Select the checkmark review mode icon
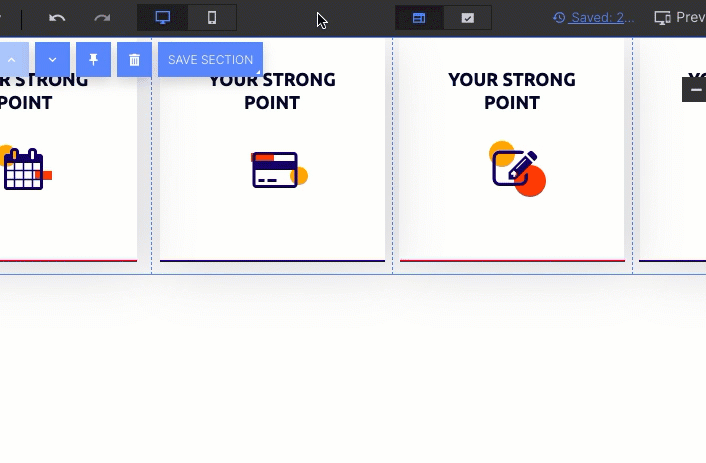The height and width of the screenshot is (463, 706). point(467,18)
